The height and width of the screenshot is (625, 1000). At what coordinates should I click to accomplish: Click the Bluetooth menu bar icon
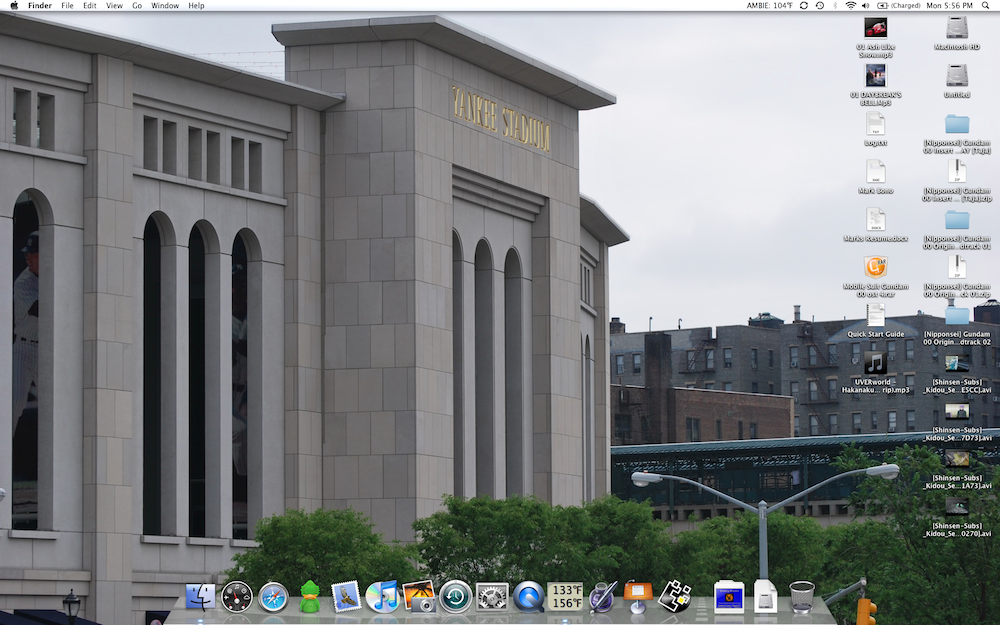[835, 5]
